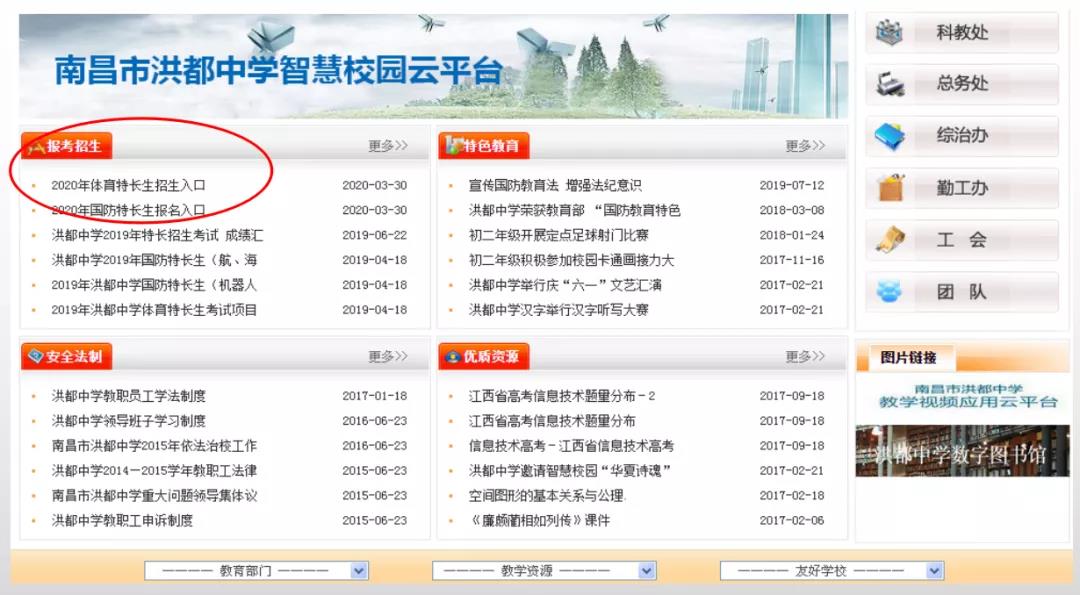The height and width of the screenshot is (595, 1080).
Task: Select the 特色教育 section tab
Action: point(484,146)
